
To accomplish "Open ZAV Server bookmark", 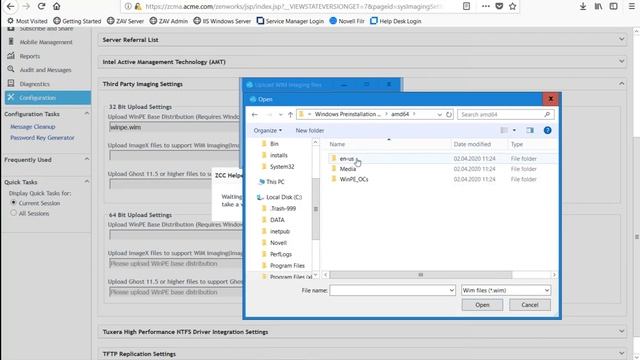I will coord(126,21).
